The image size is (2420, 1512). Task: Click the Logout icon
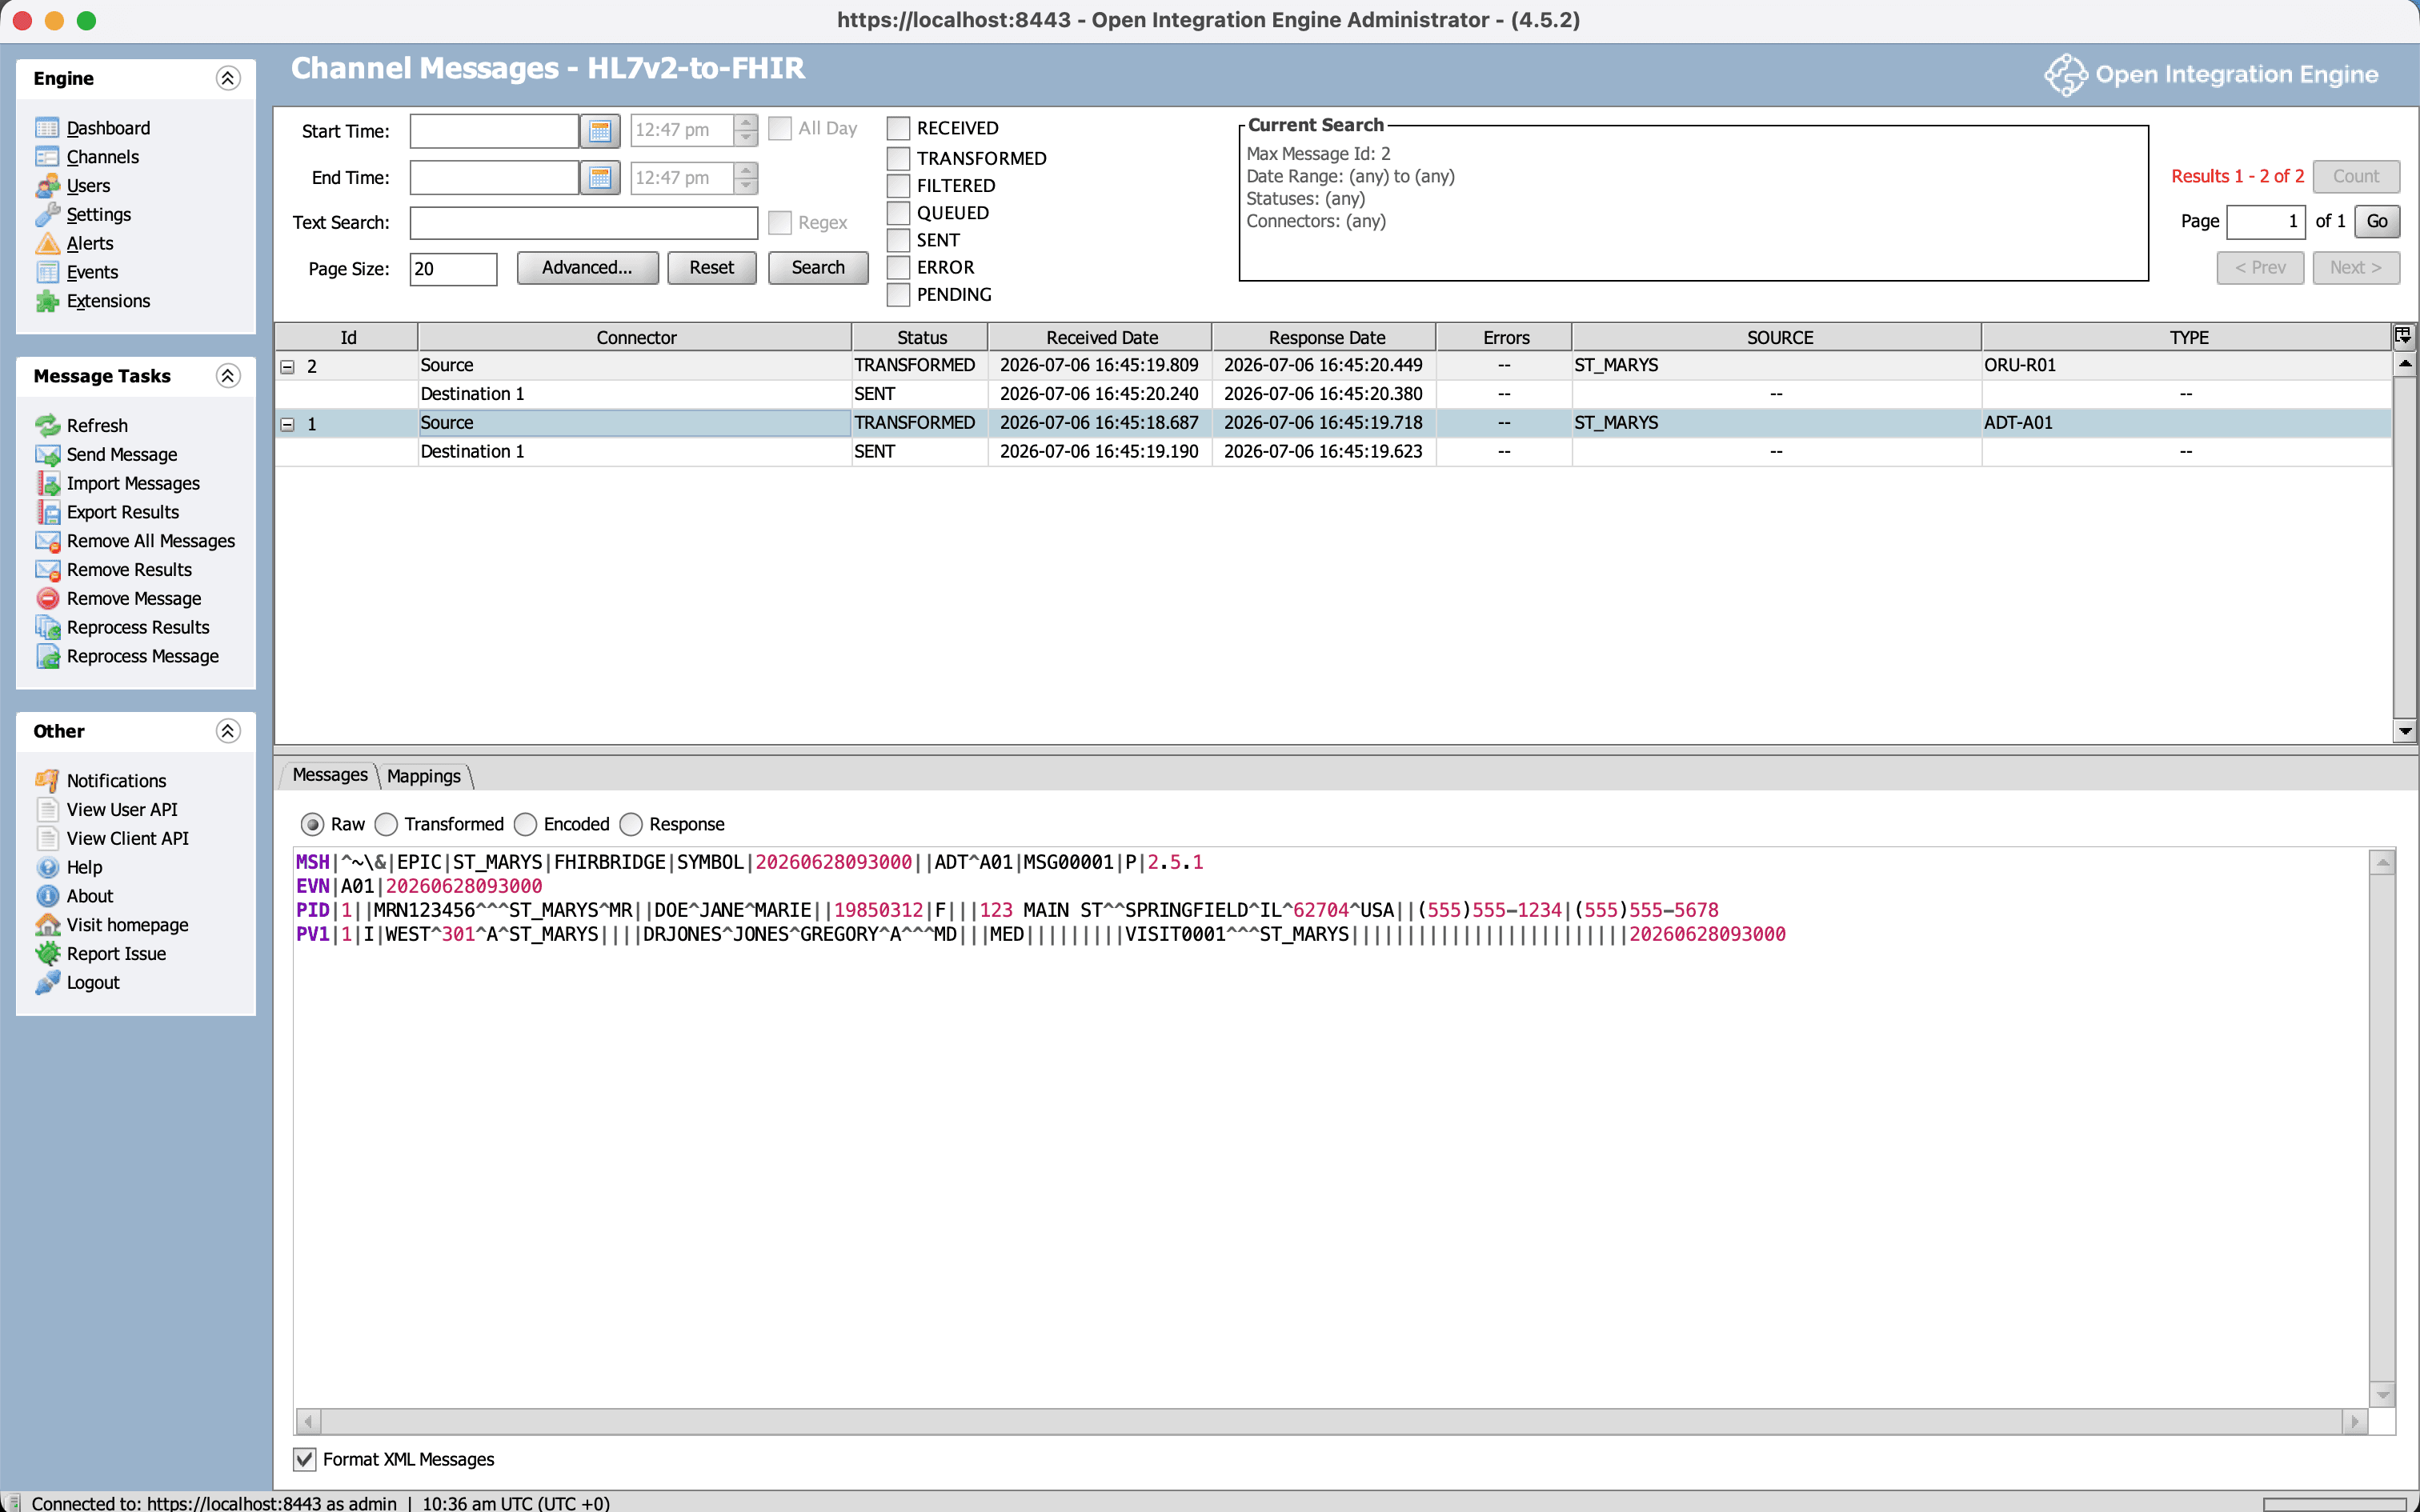47,983
